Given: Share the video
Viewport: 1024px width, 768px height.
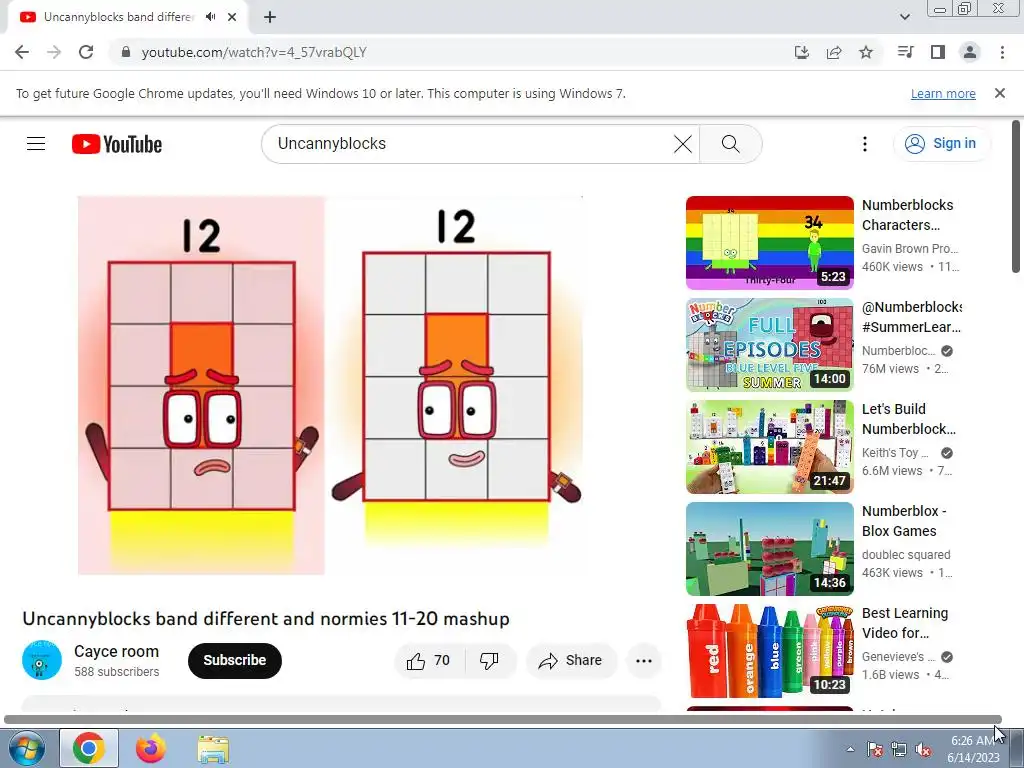Looking at the screenshot, I should (570, 661).
